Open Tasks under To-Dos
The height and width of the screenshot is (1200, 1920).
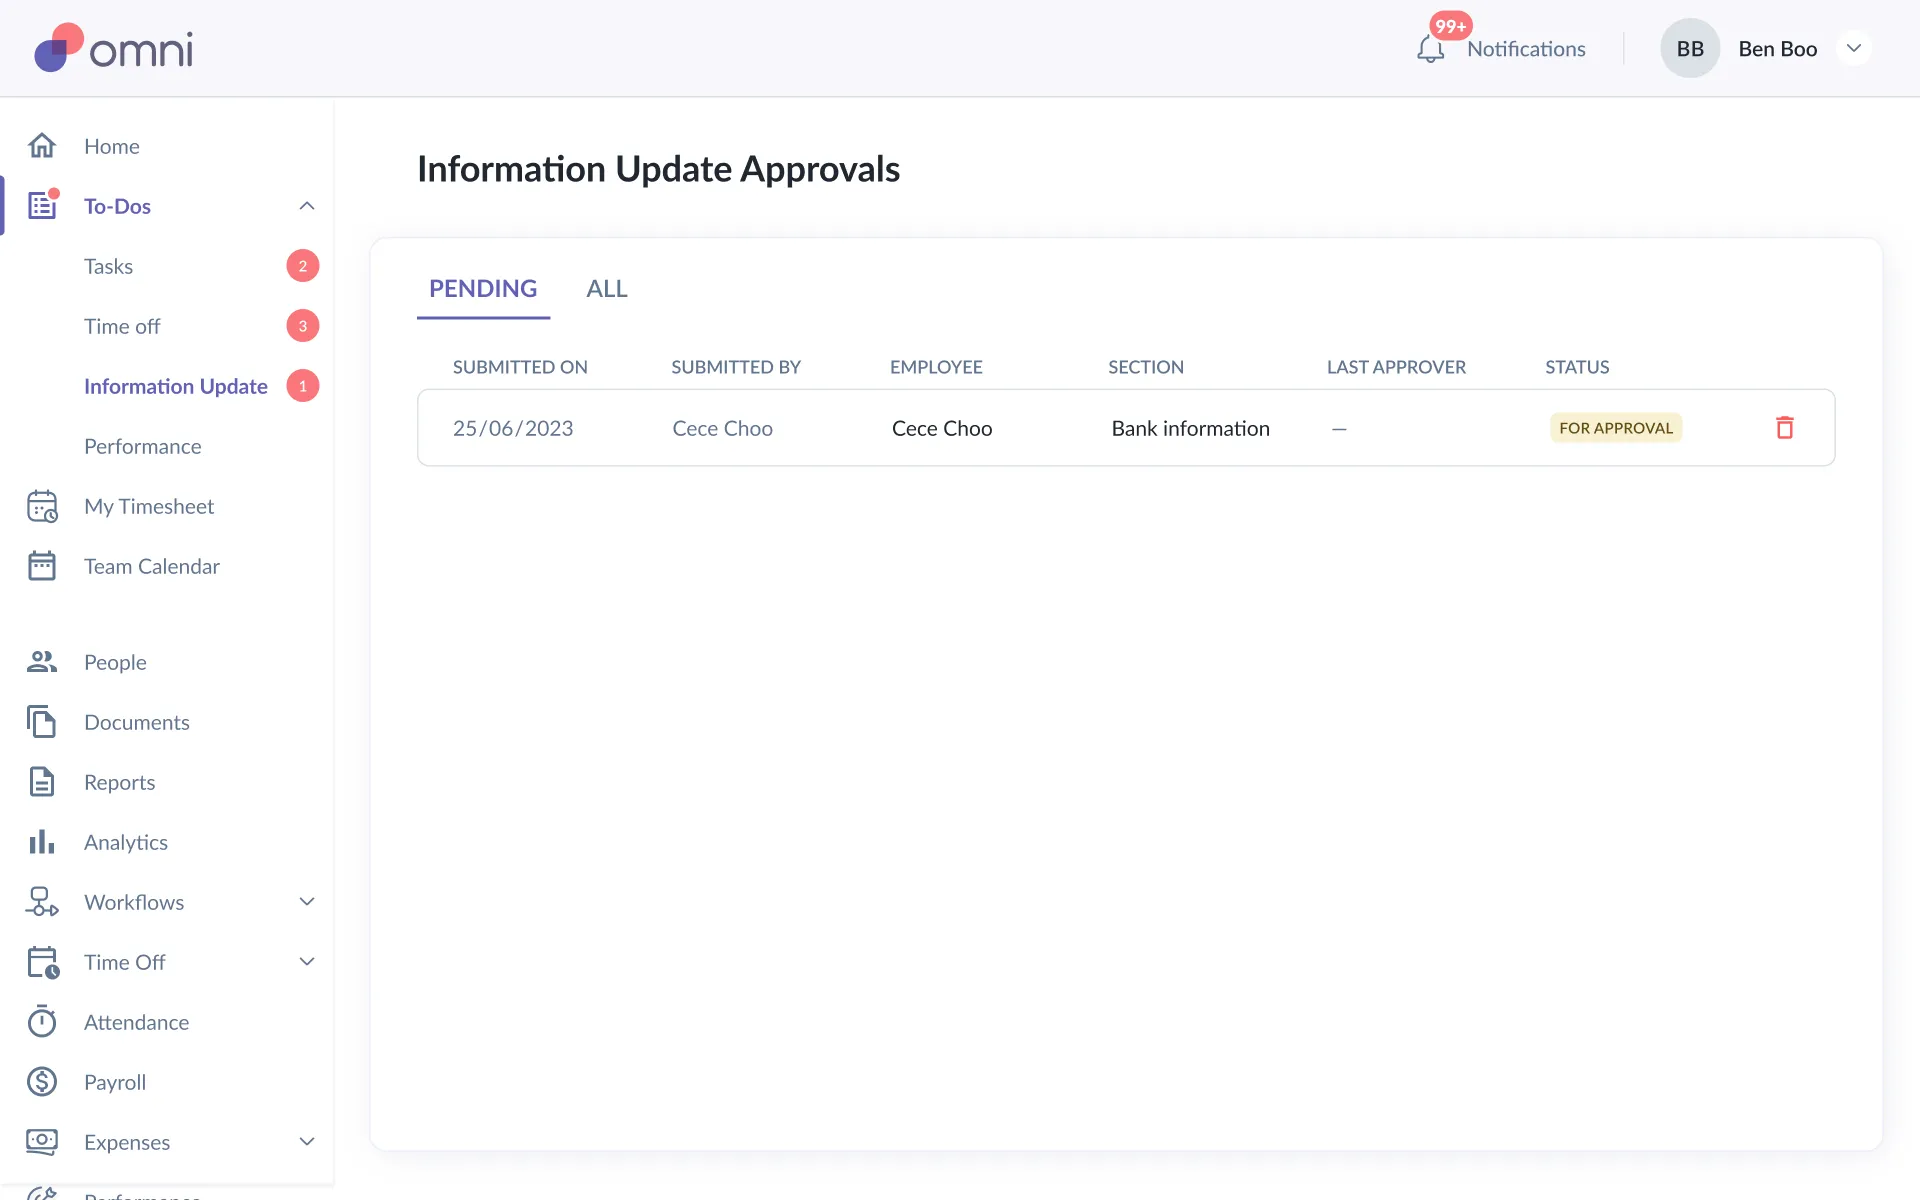pos(108,266)
